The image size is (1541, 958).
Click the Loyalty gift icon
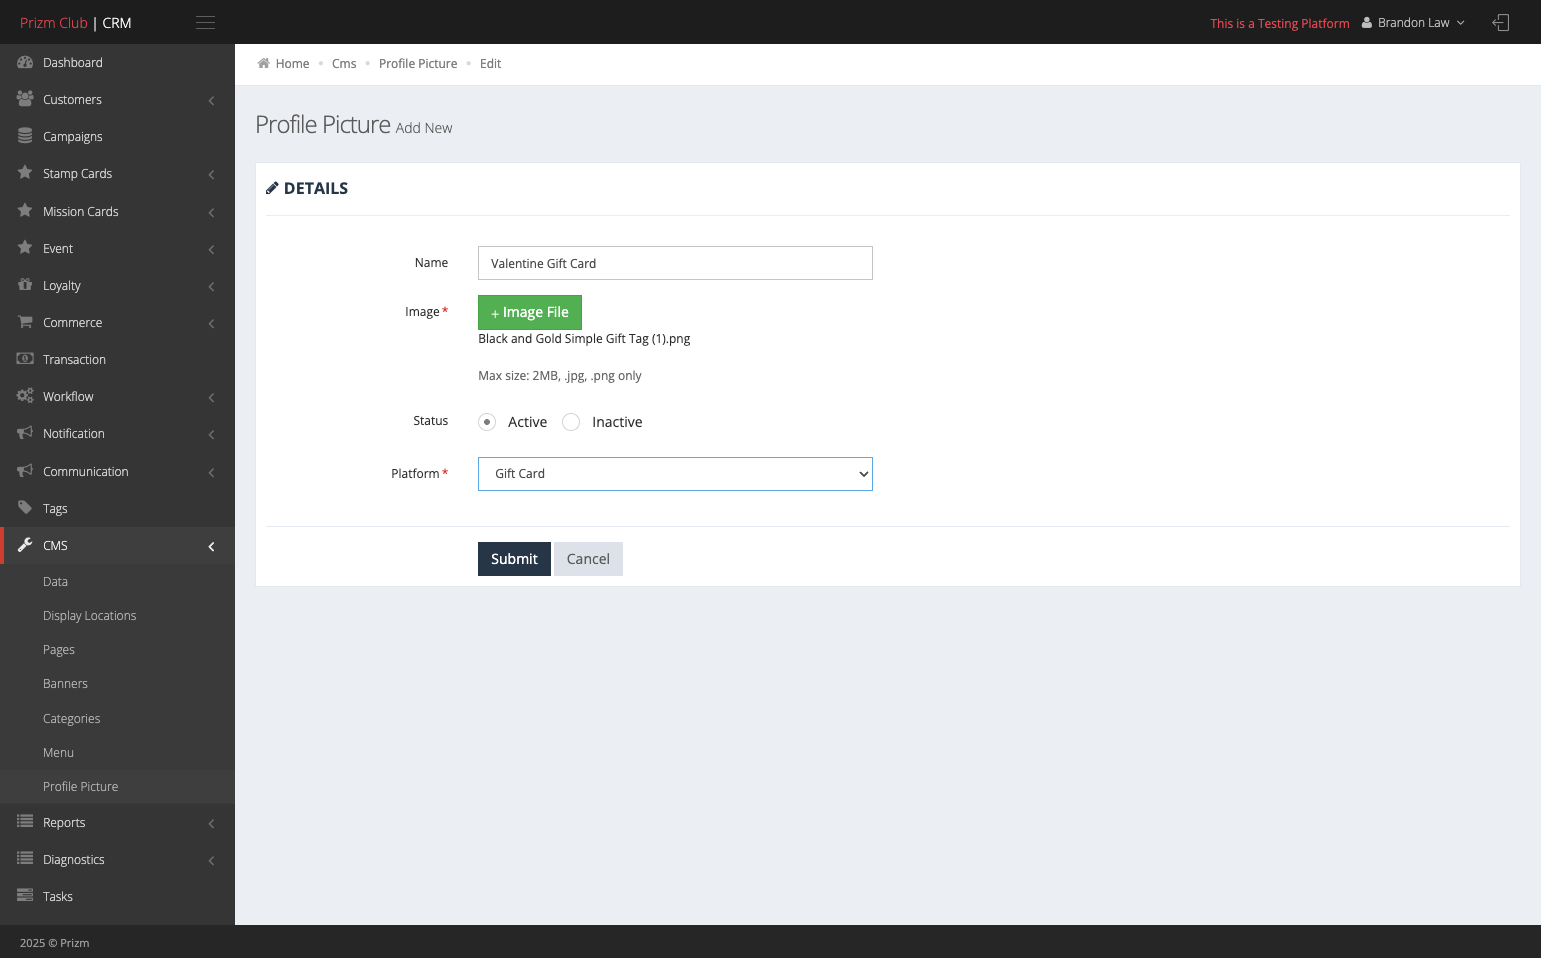point(25,285)
